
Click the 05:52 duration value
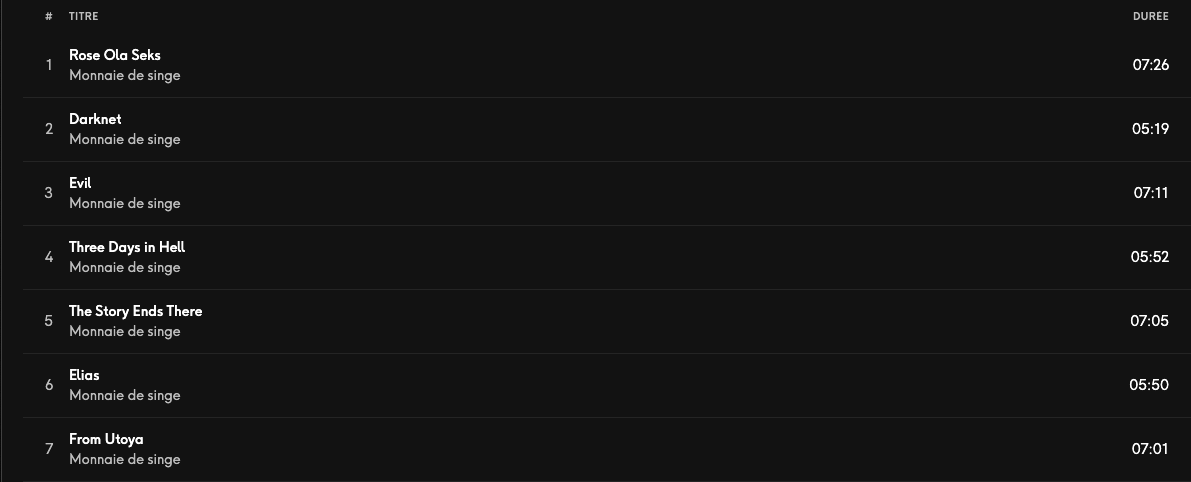(1150, 257)
